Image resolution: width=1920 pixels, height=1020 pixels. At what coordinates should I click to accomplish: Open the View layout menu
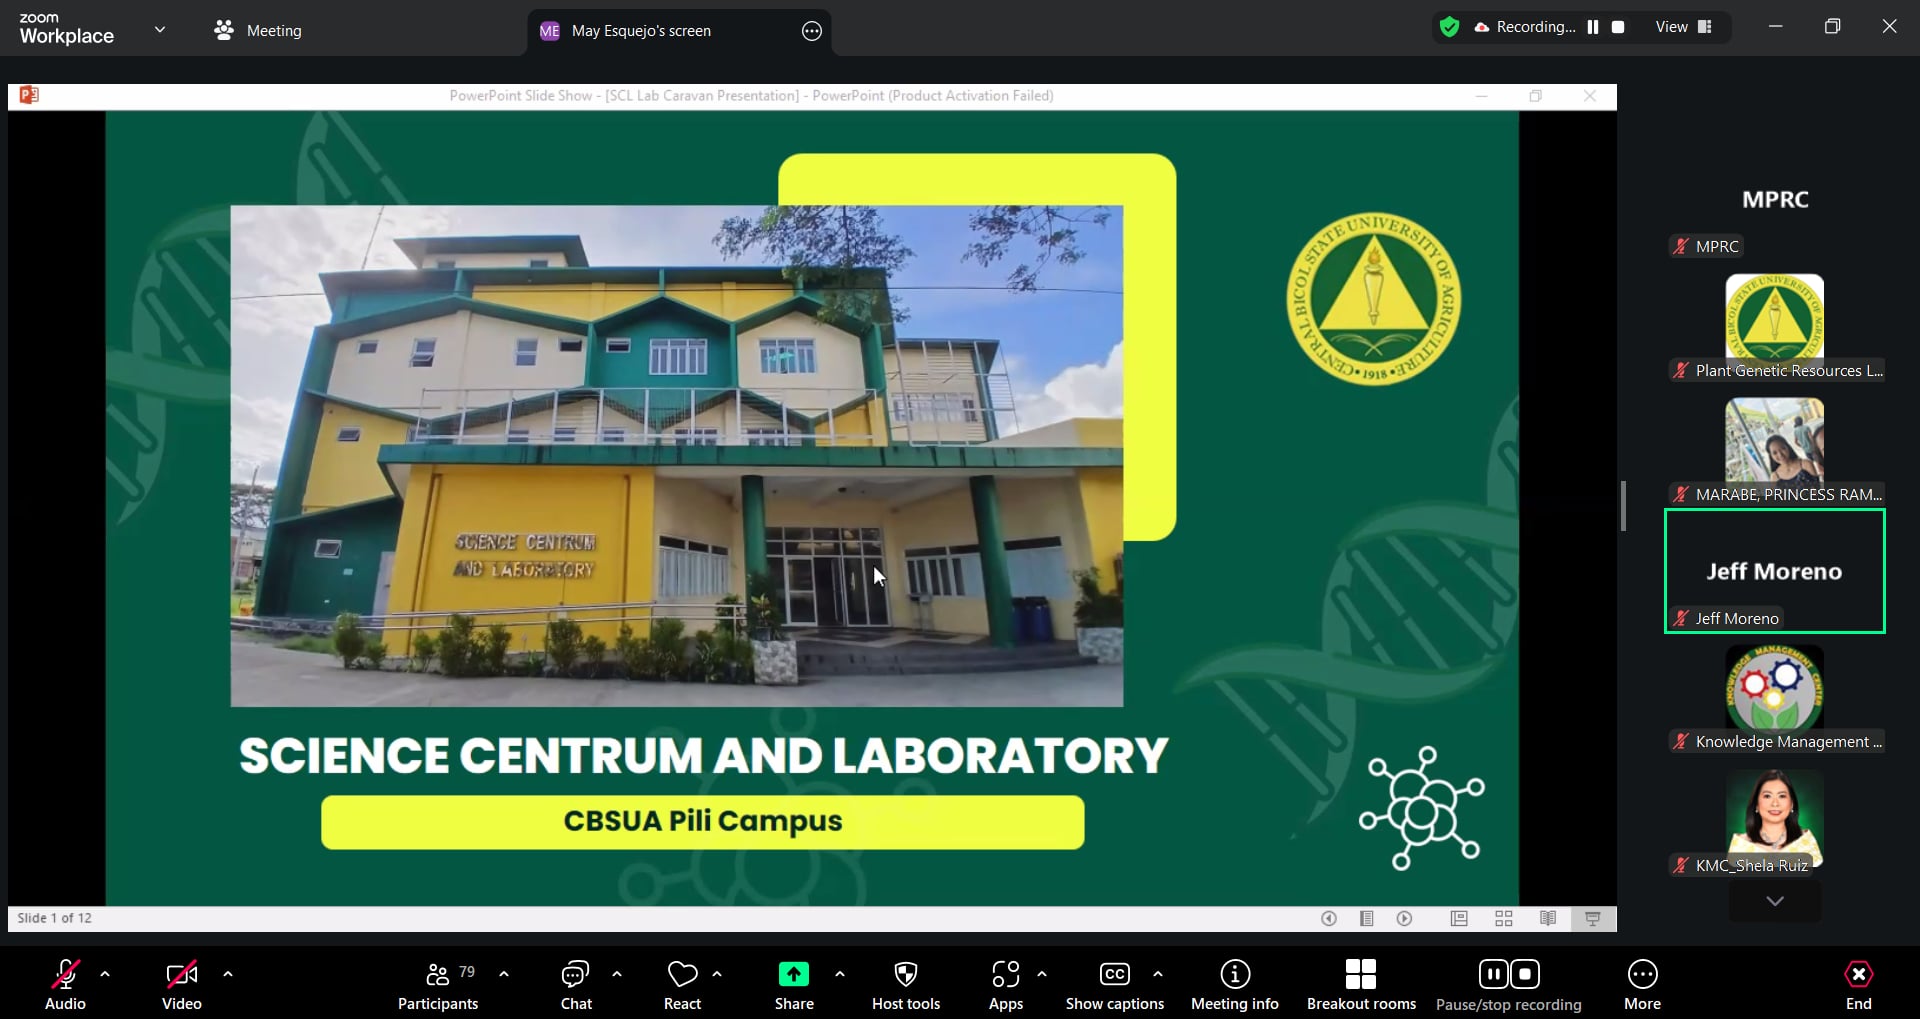coord(1684,27)
